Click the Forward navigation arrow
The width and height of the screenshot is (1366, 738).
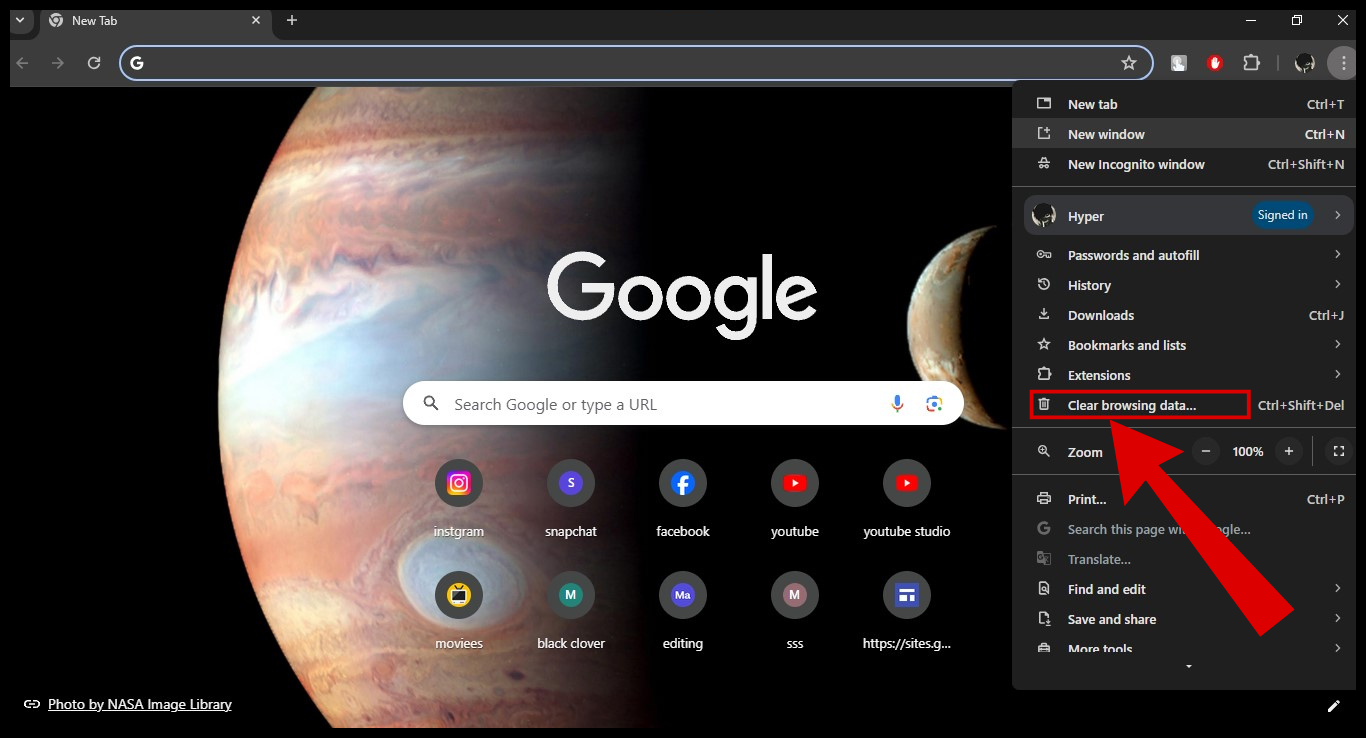(x=58, y=63)
